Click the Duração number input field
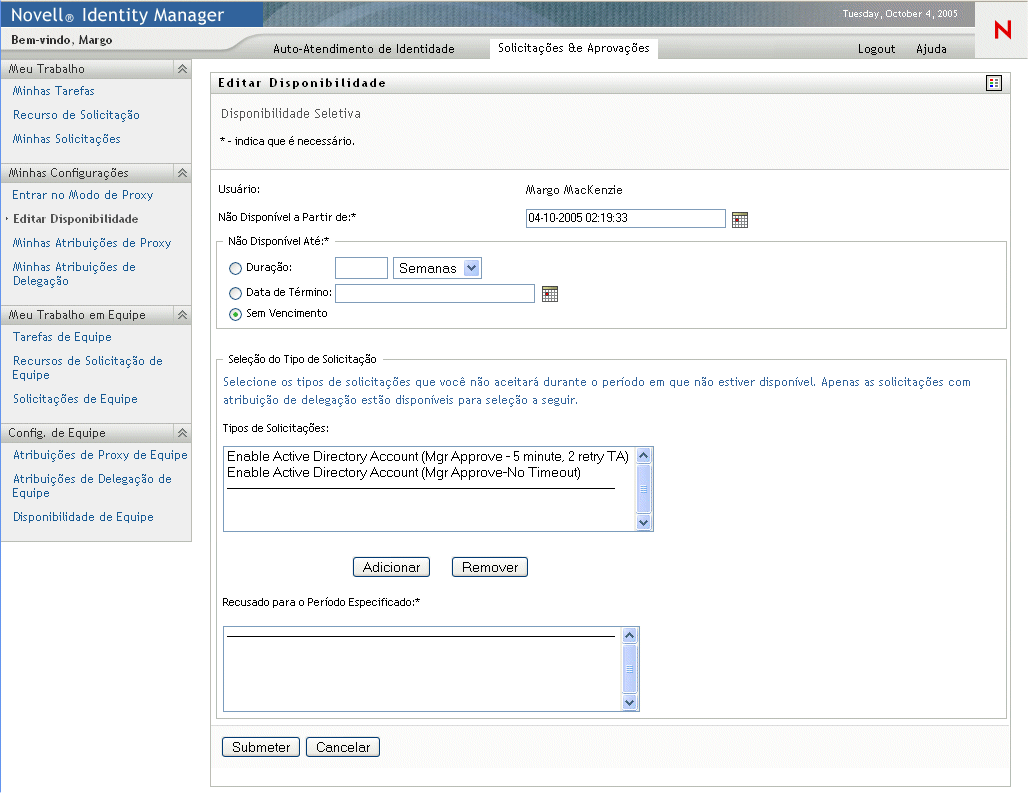This screenshot has width=1028, height=793. (361, 268)
